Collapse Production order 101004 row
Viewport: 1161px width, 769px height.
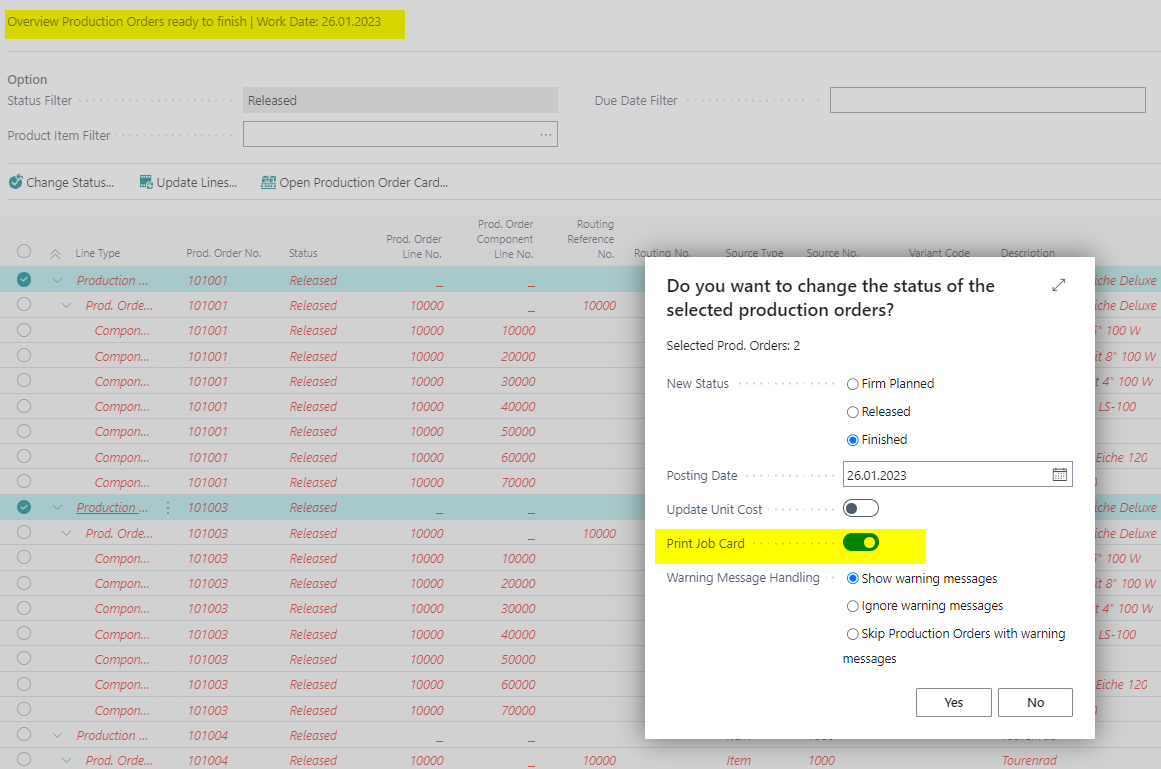(57, 736)
